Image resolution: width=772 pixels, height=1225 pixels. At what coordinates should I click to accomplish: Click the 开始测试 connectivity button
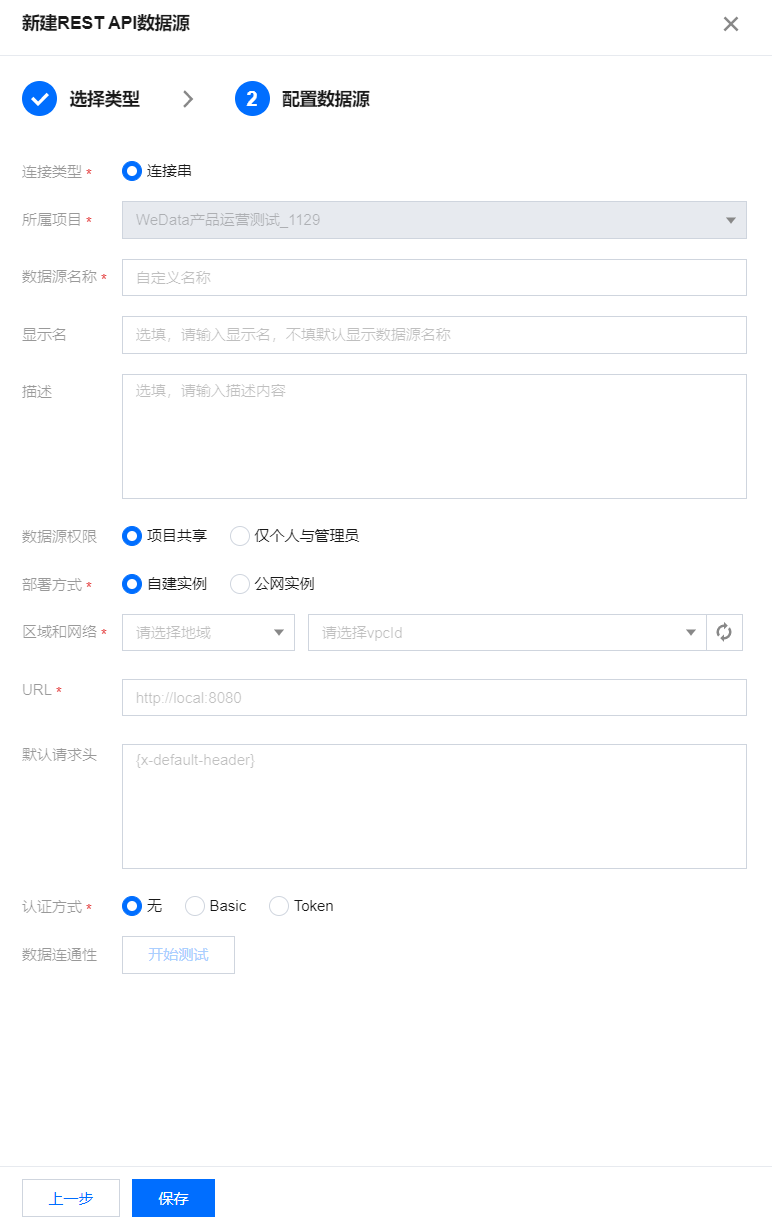(x=178, y=955)
